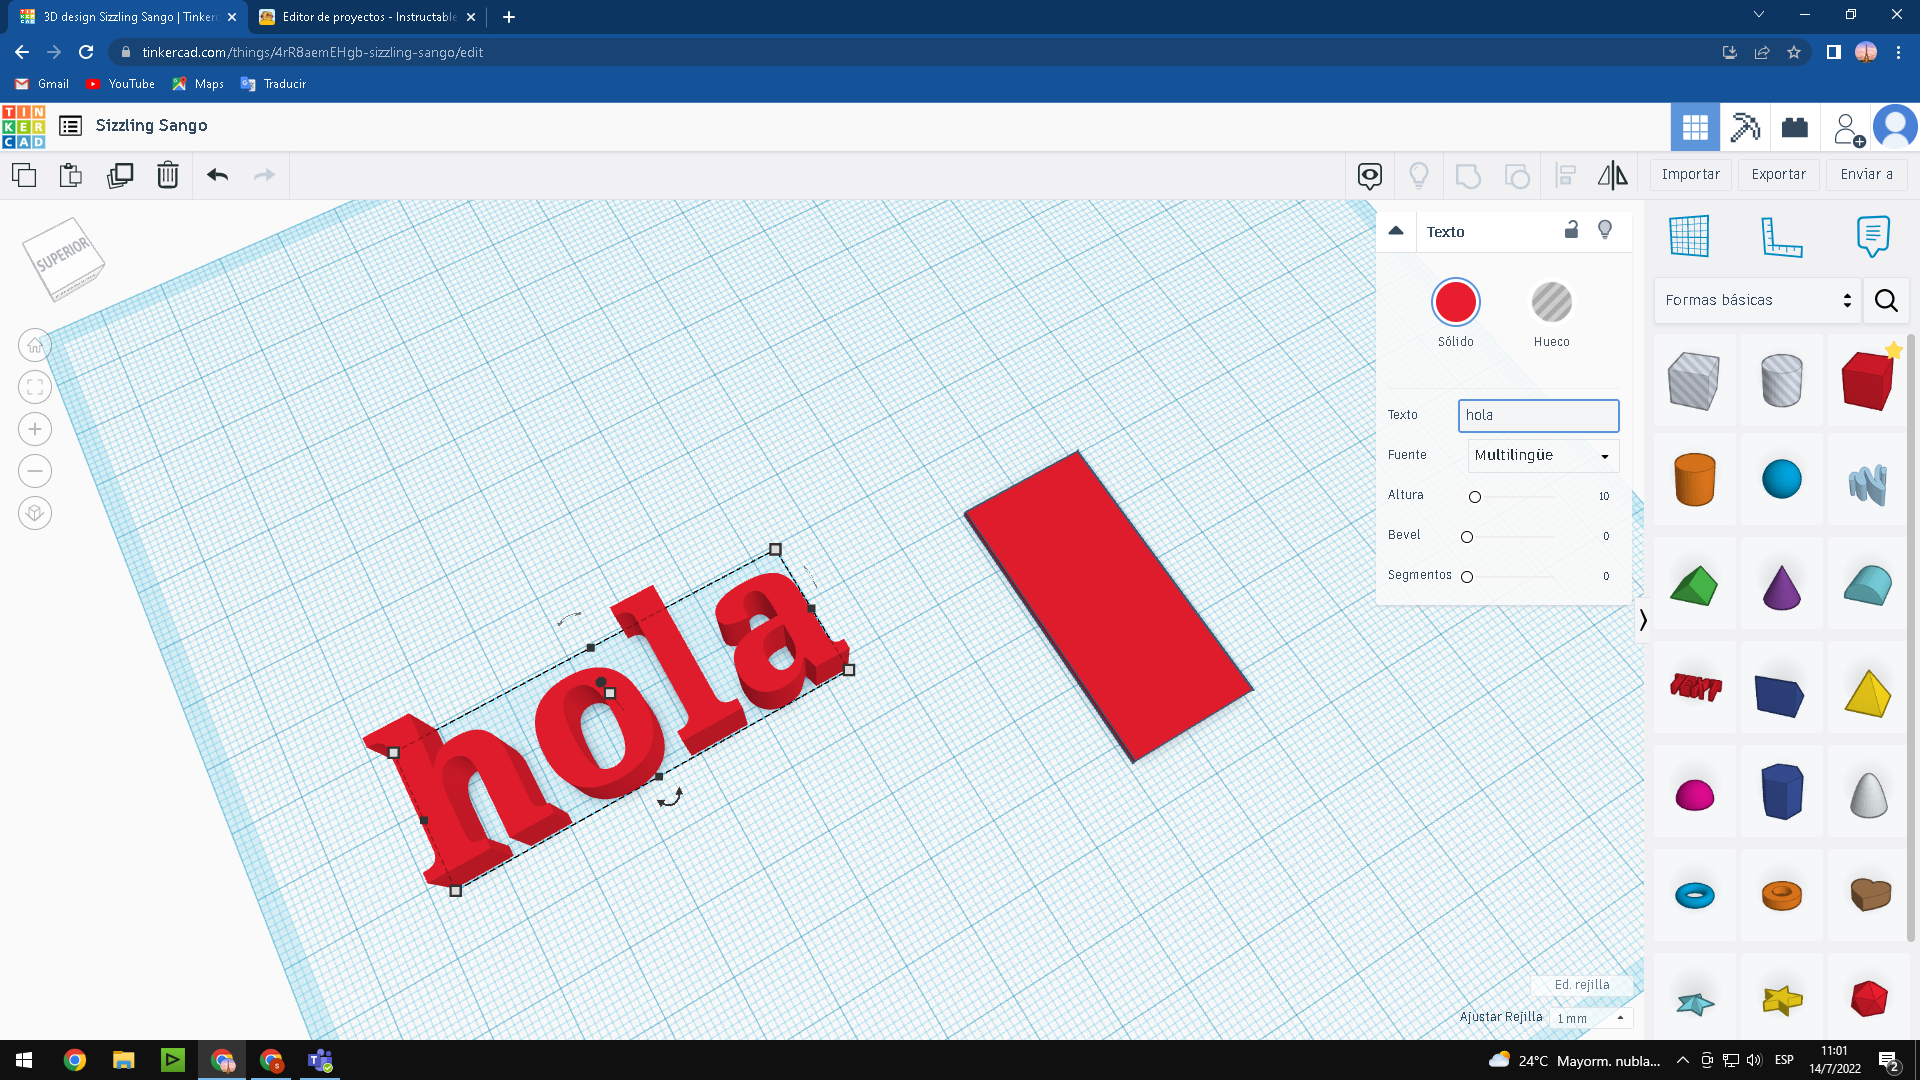1920x1080 pixels.
Task: Search shapes with the magnifier icon
Action: [1886, 300]
